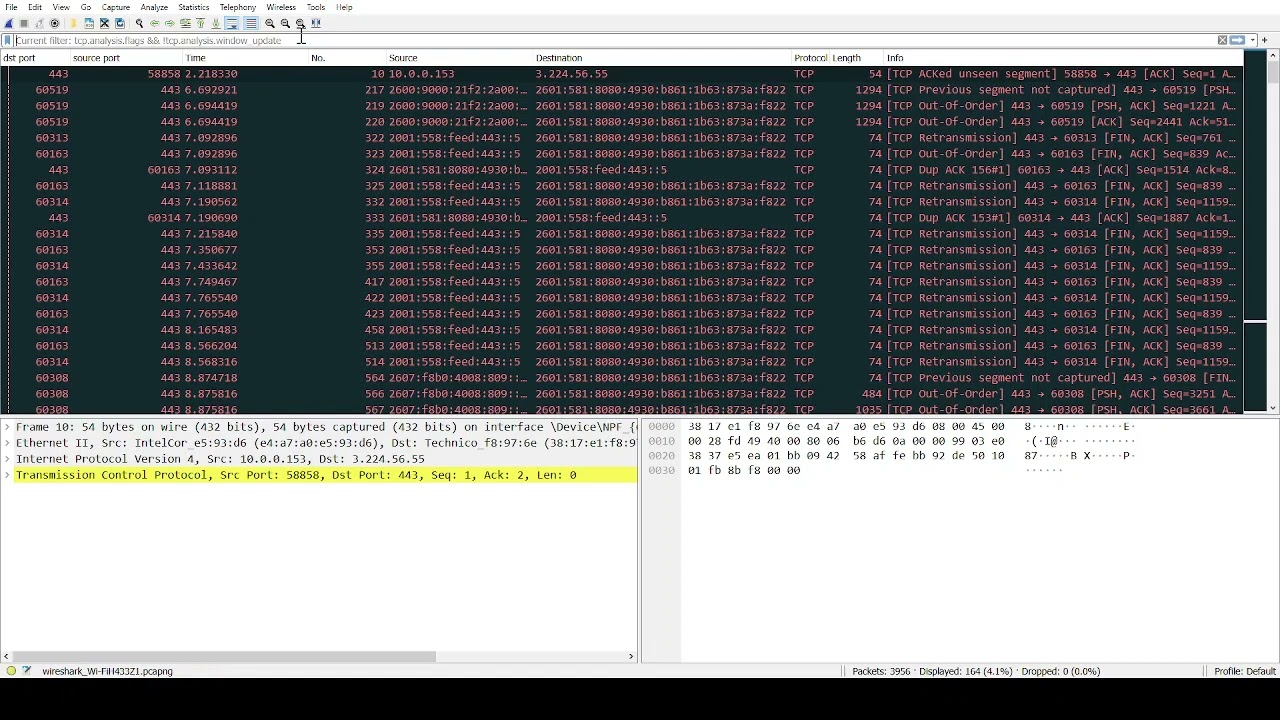This screenshot has width=1280, height=720.
Task: Open the Wireless menu
Action: (x=281, y=7)
